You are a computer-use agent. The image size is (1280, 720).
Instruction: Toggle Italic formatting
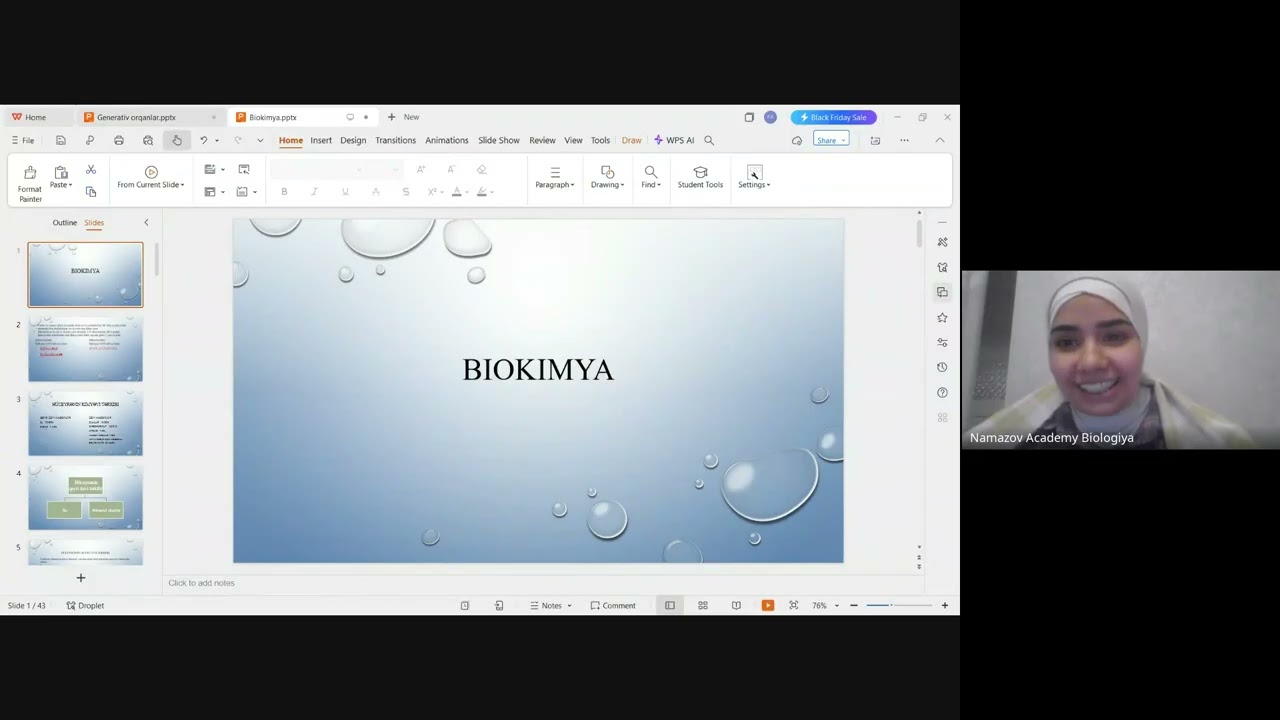point(314,192)
